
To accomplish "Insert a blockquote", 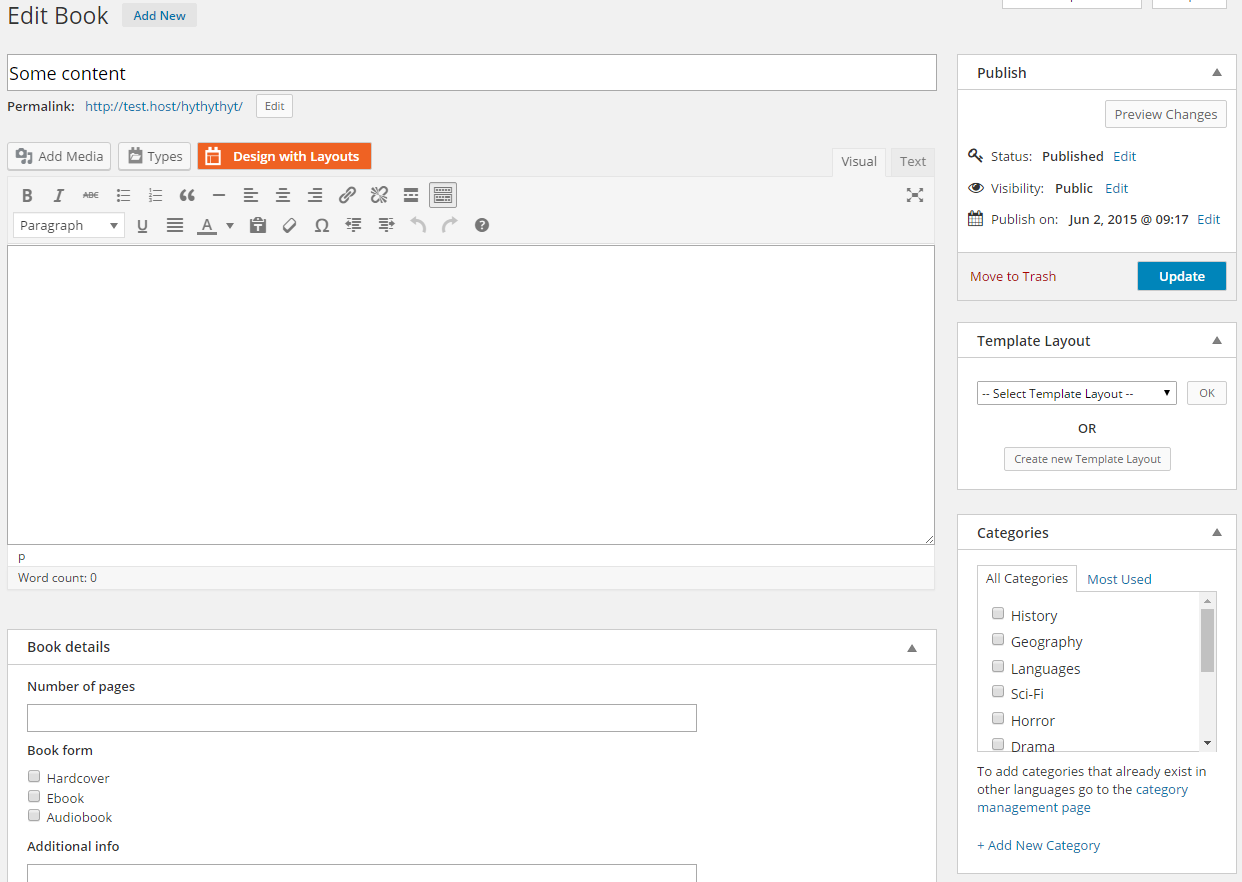I will pyautogui.click(x=187, y=195).
